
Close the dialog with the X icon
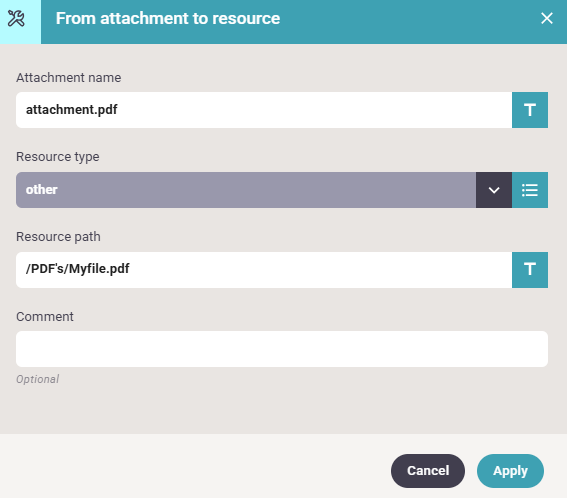(x=547, y=18)
